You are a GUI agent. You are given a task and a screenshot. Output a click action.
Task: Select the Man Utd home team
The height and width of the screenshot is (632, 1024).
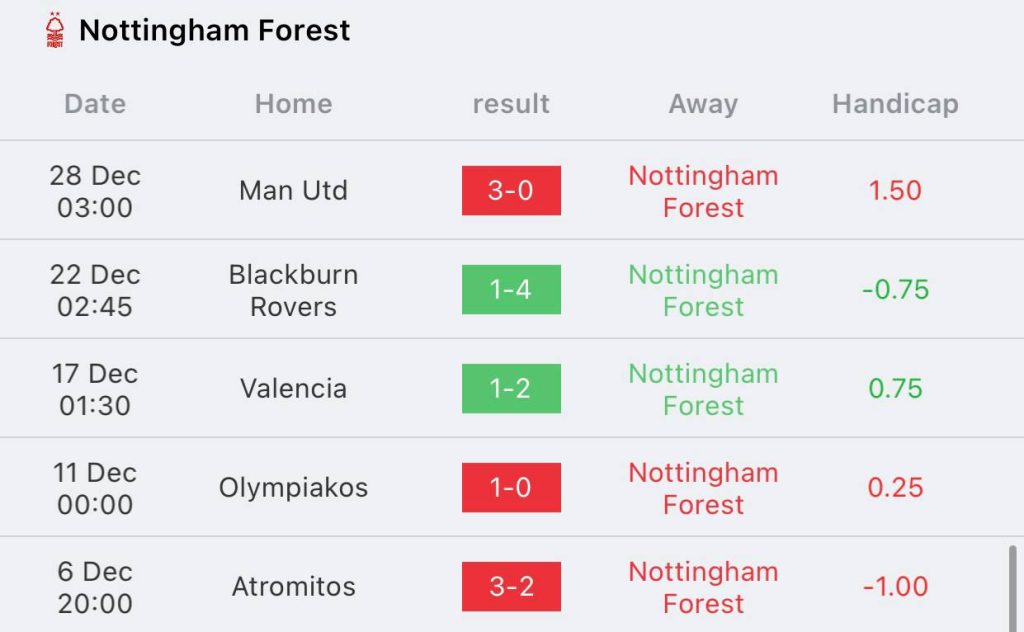(293, 191)
